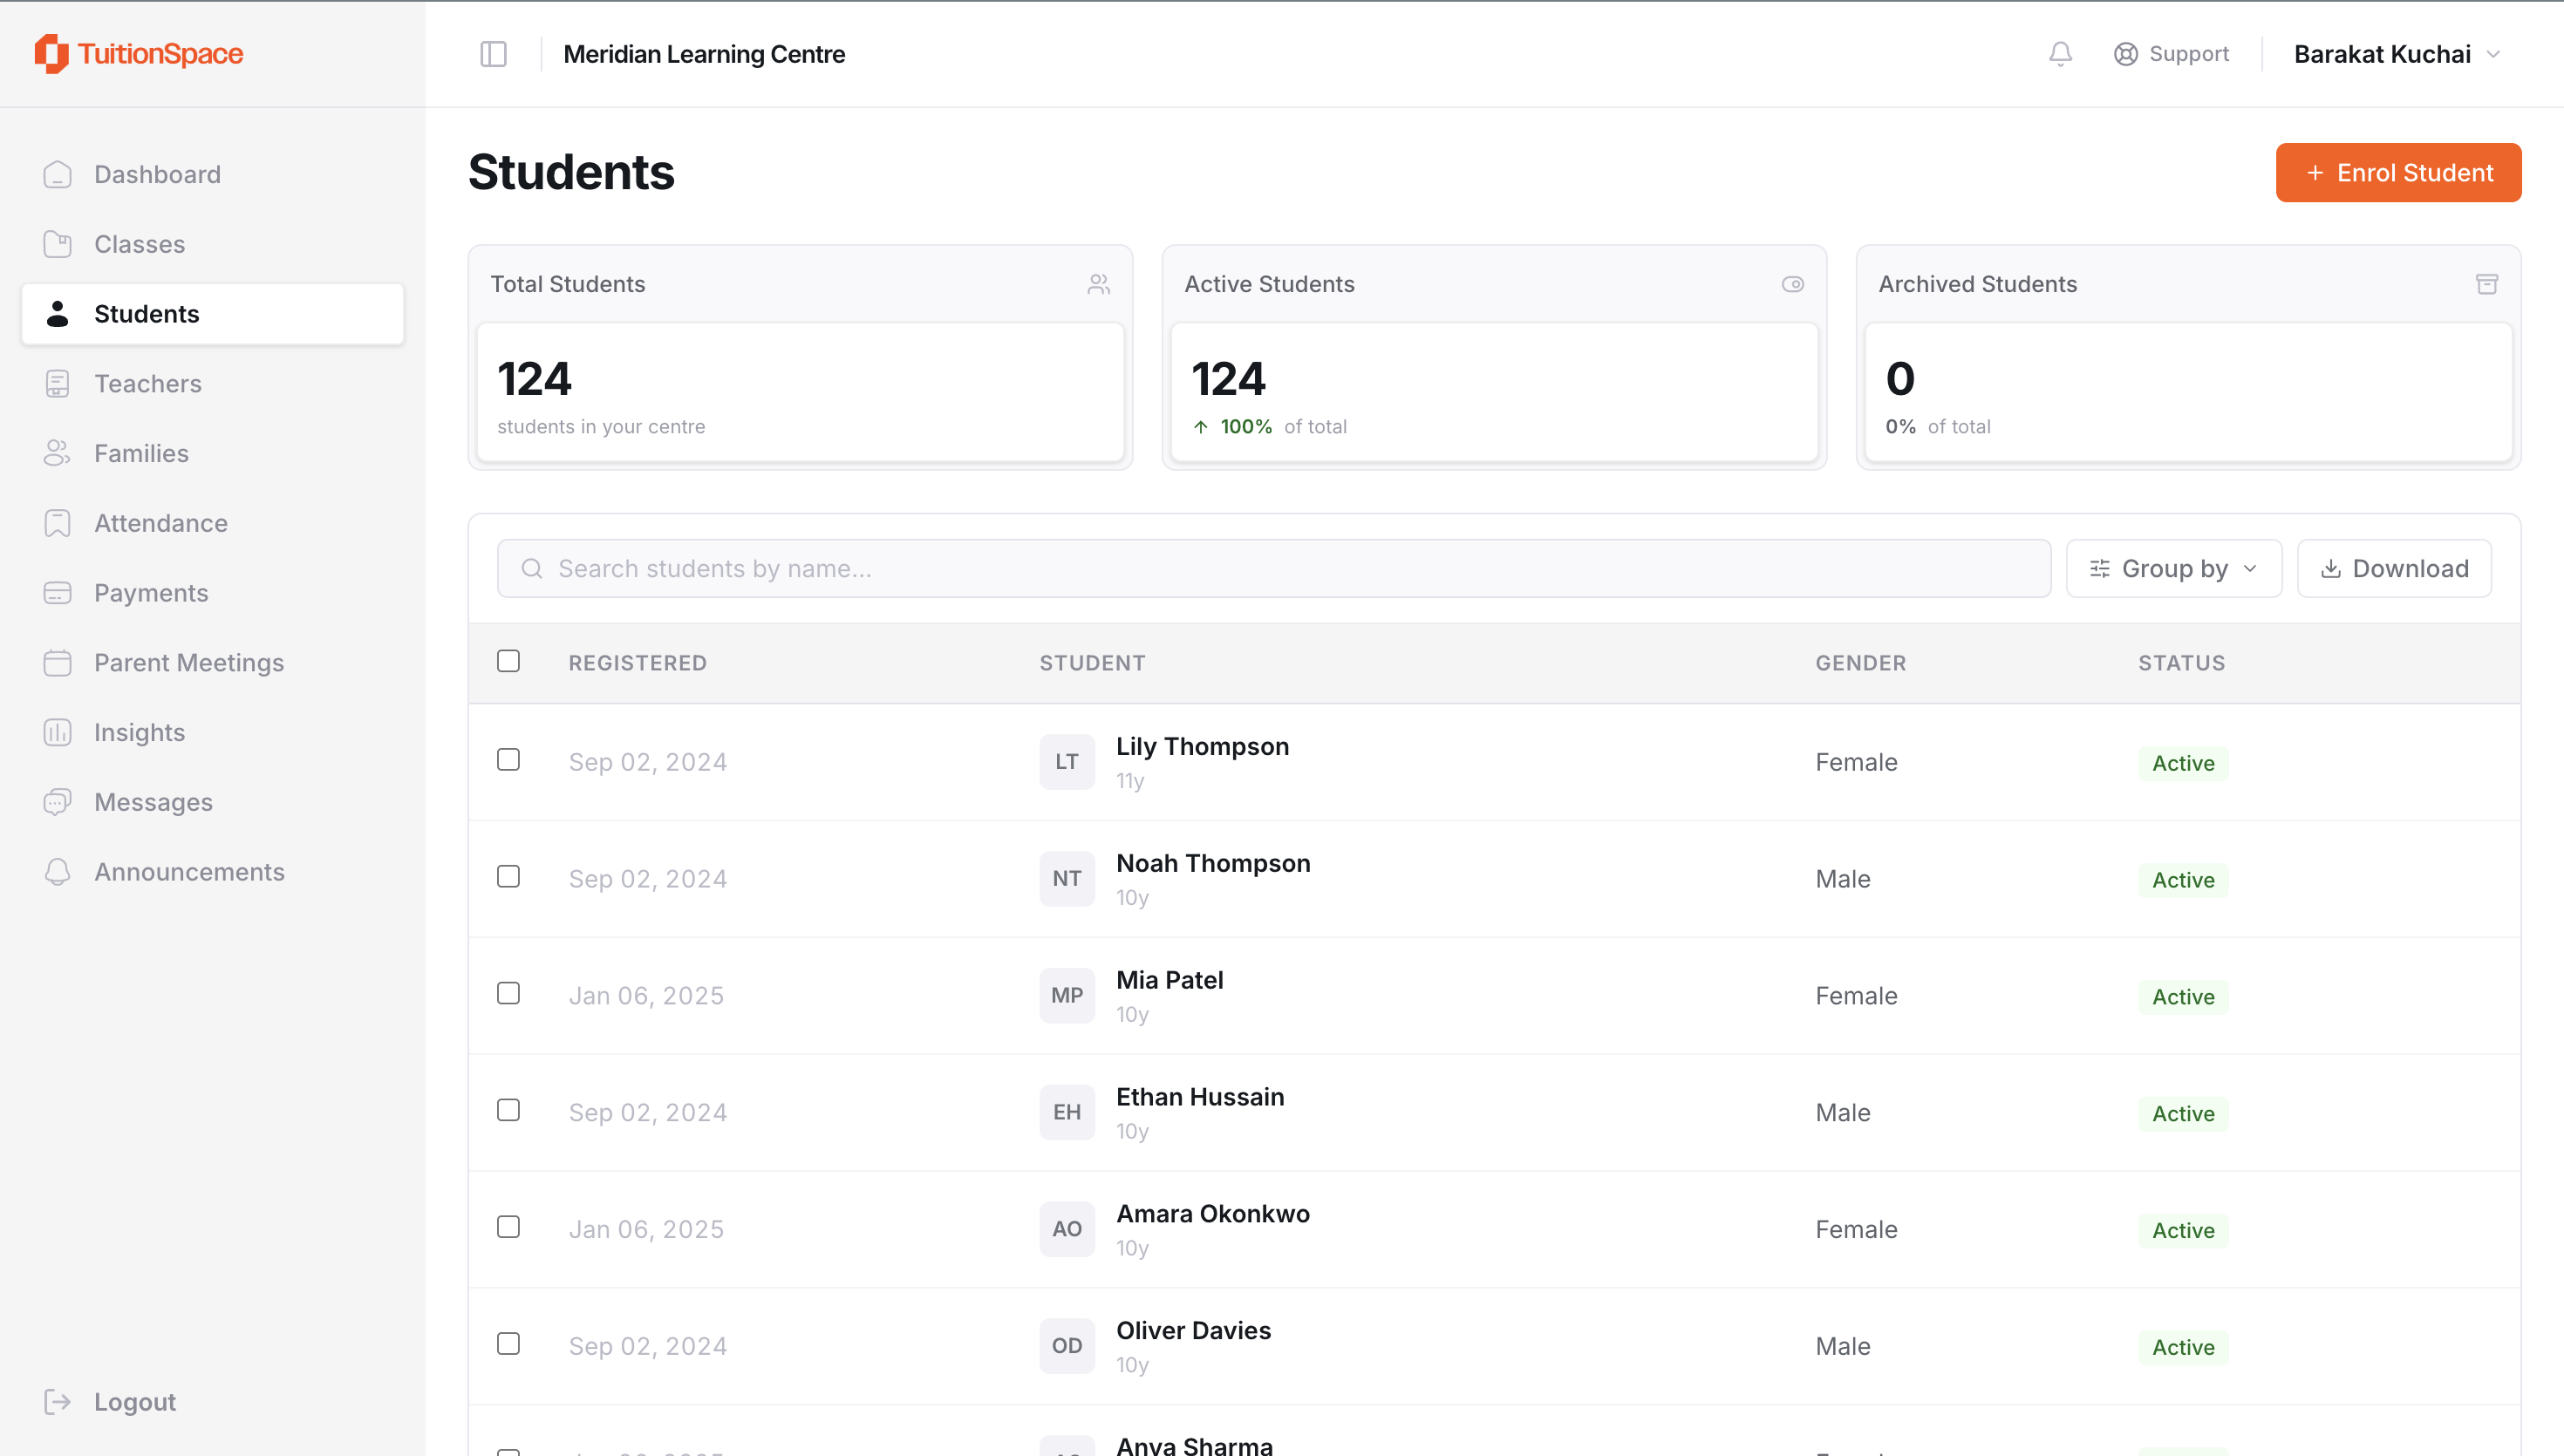Viewport: 2564px width, 1456px height.
Task: Click the EH avatar for Ethan Hussain
Action: coord(1067,1113)
